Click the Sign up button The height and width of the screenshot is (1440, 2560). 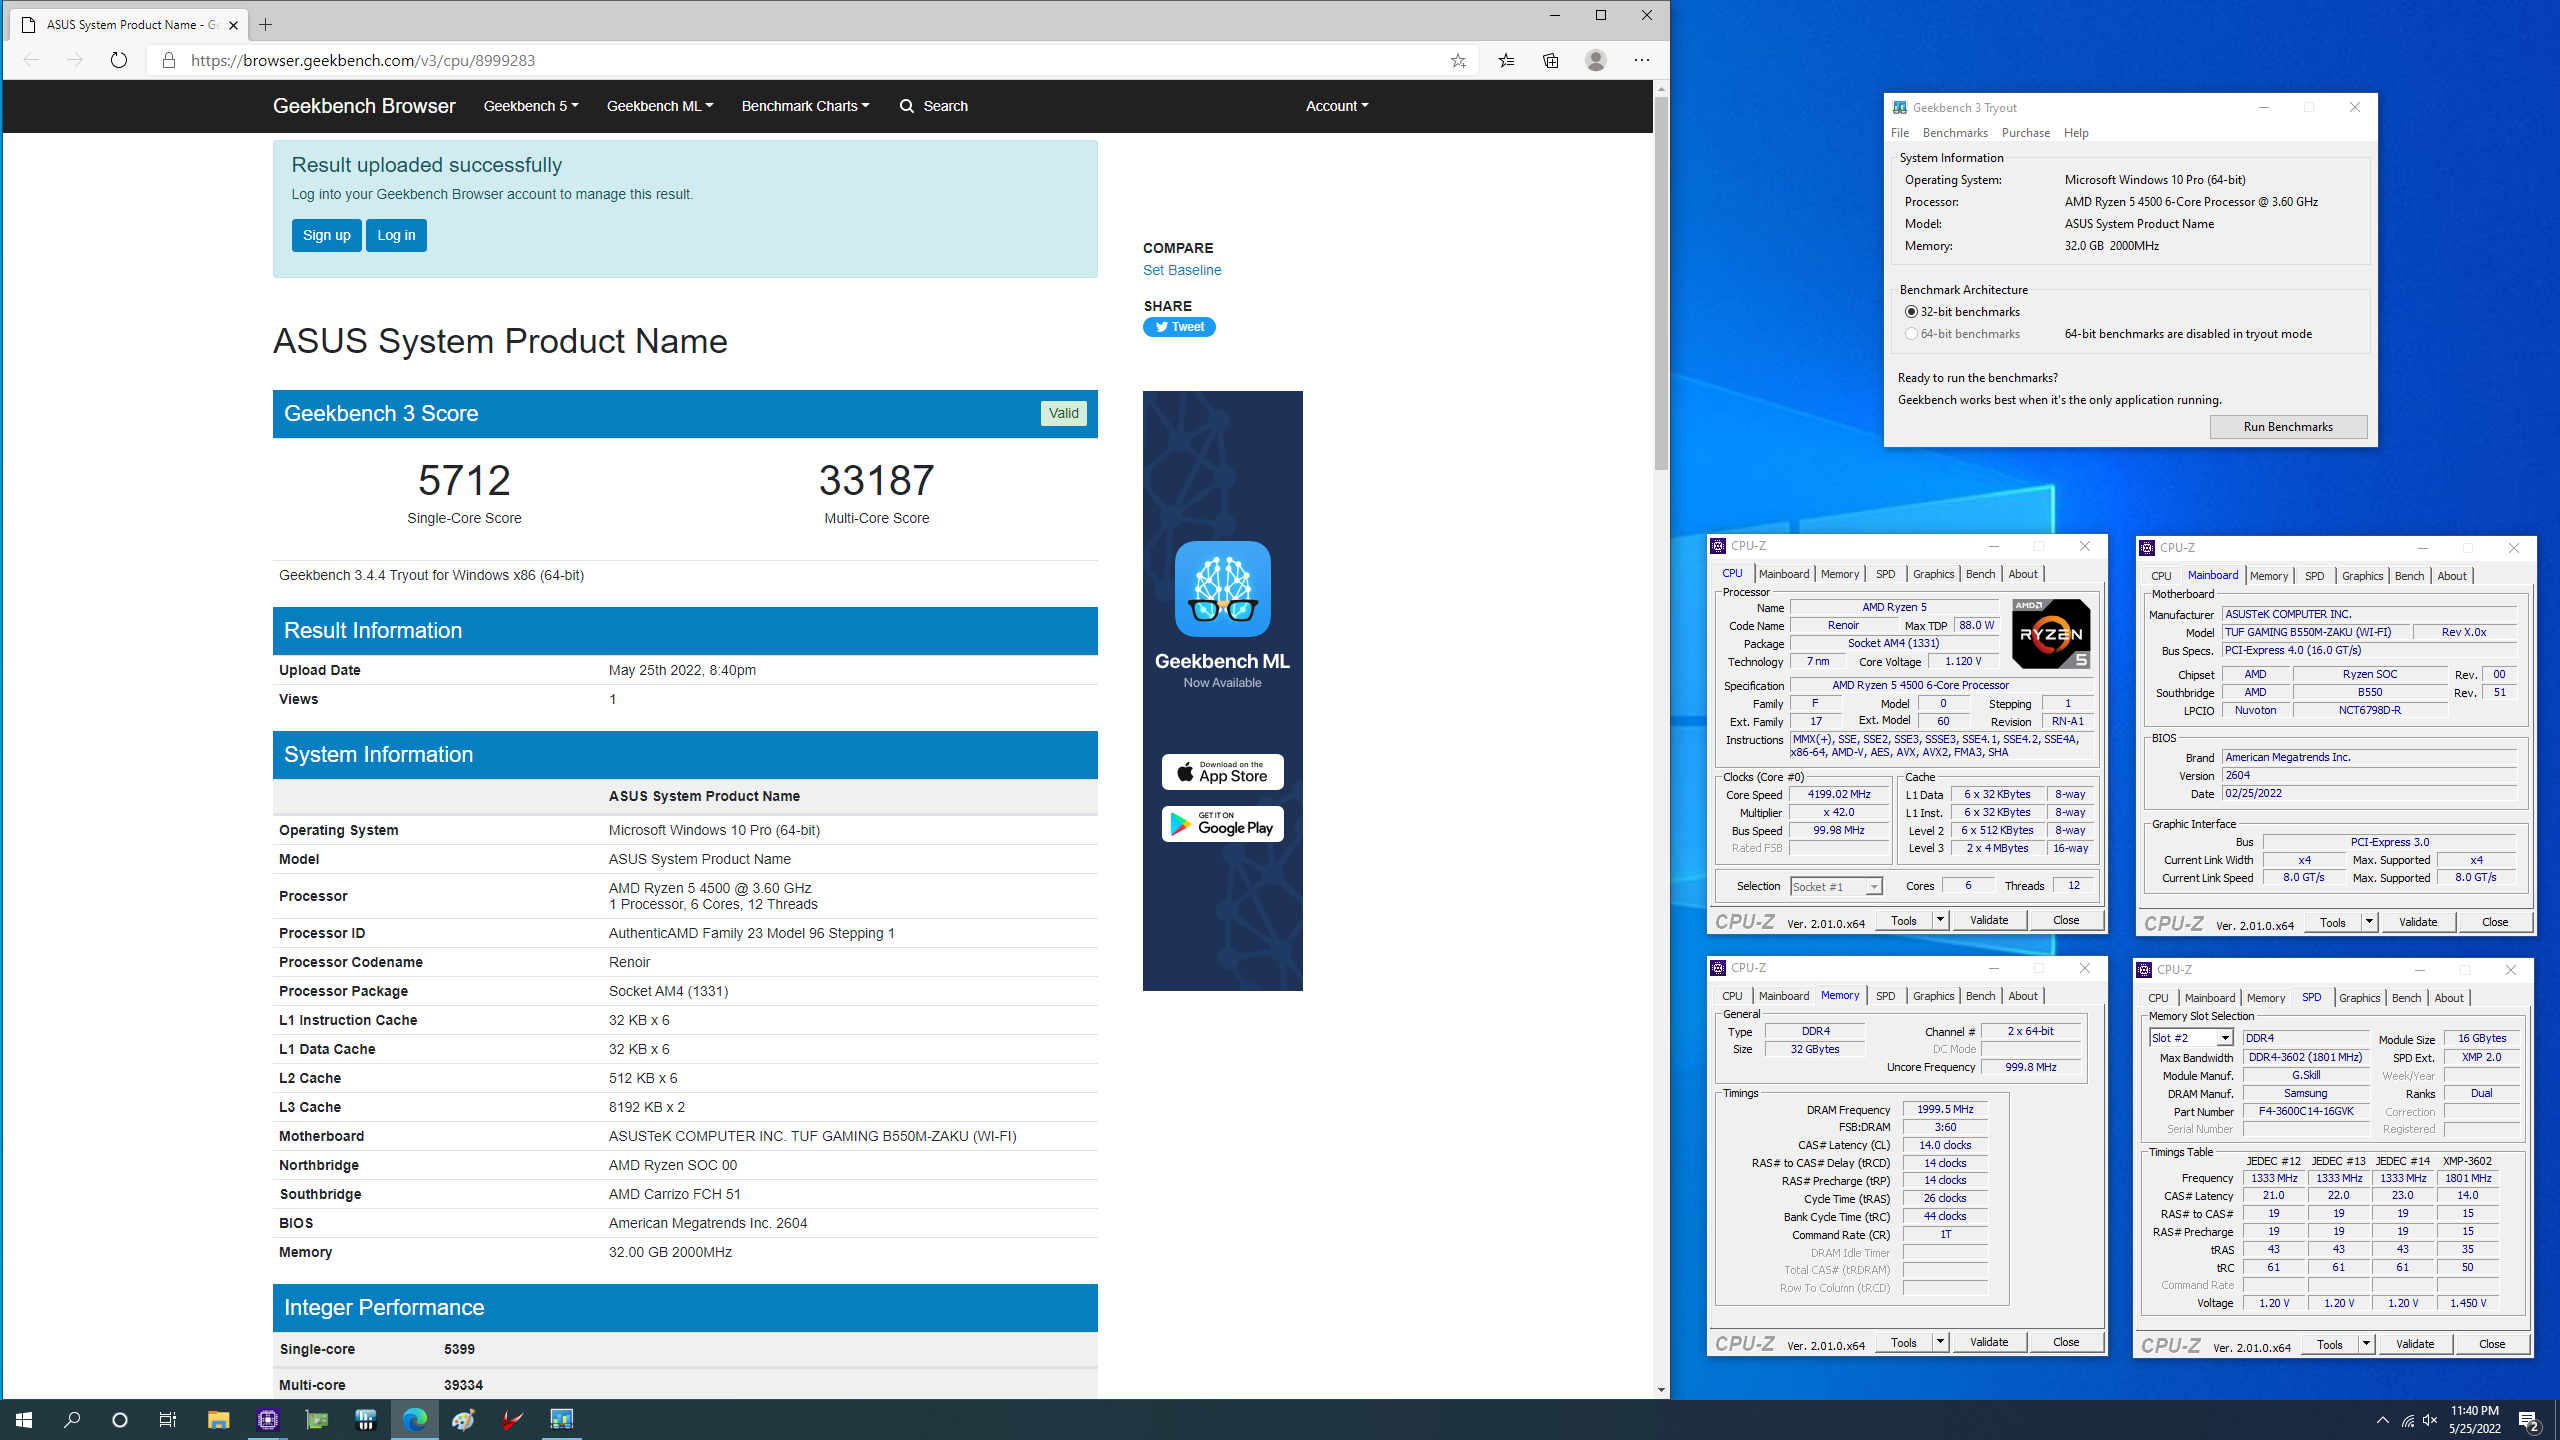pos(326,235)
